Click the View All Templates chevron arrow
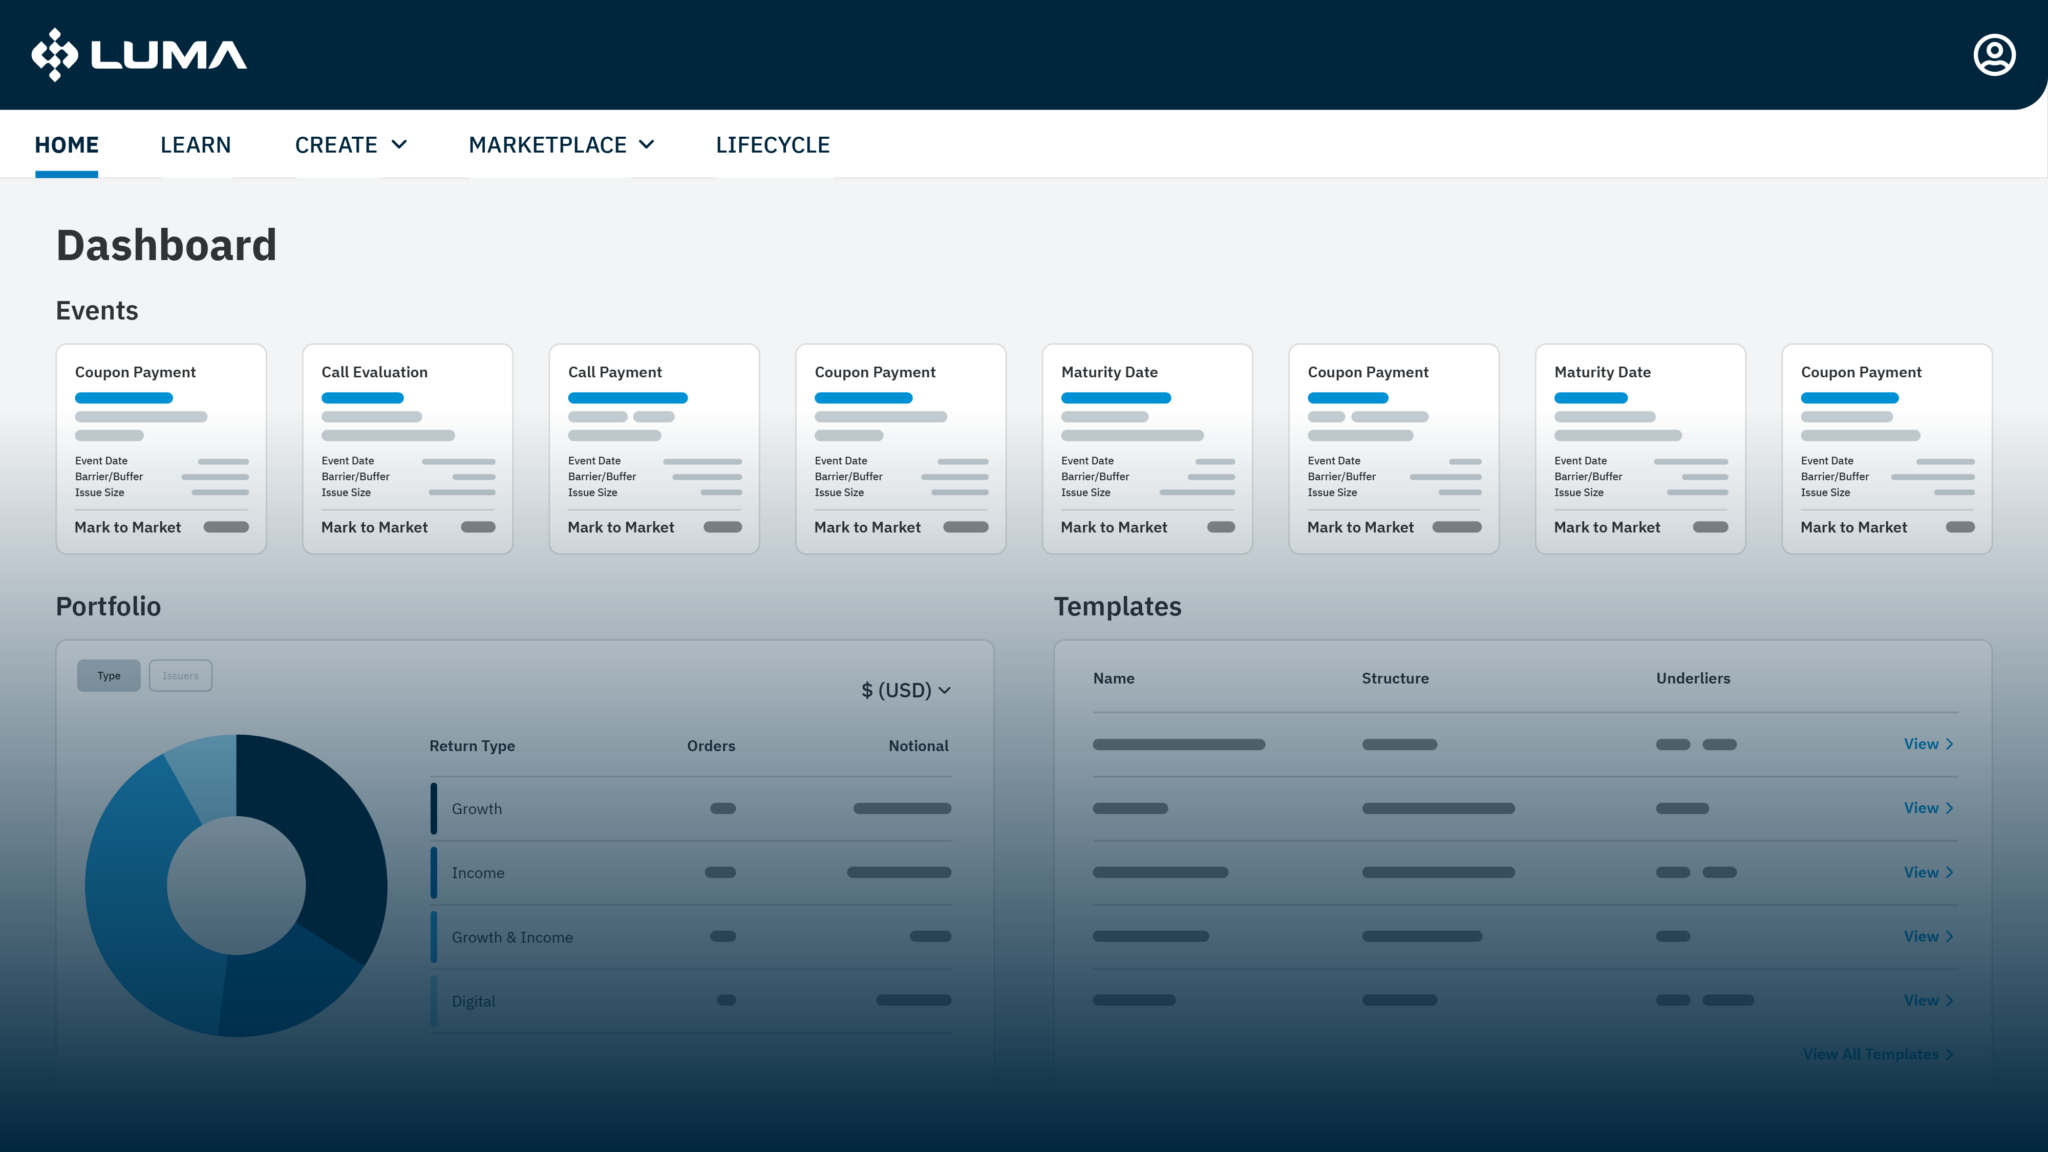Image resolution: width=2048 pixels, height=1152 pixels. (1950, 1054)
